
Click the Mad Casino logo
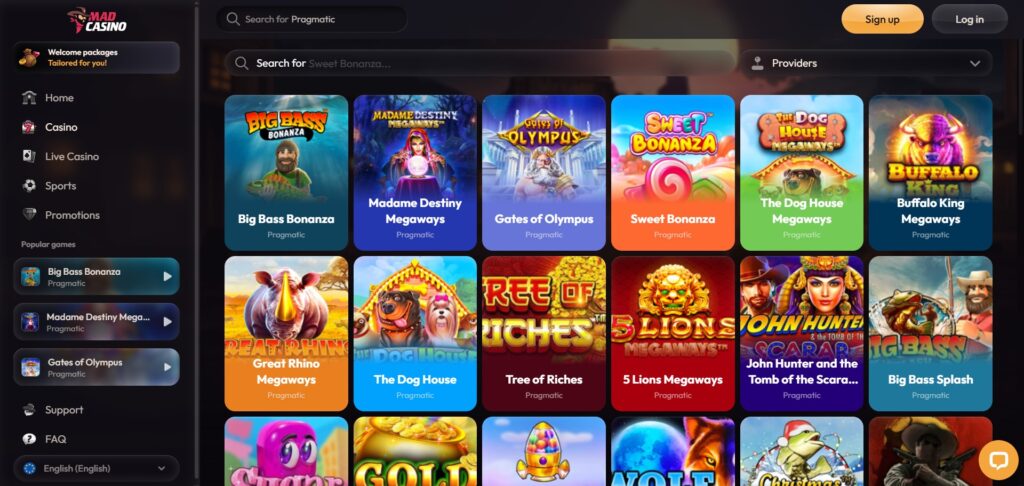97,20
